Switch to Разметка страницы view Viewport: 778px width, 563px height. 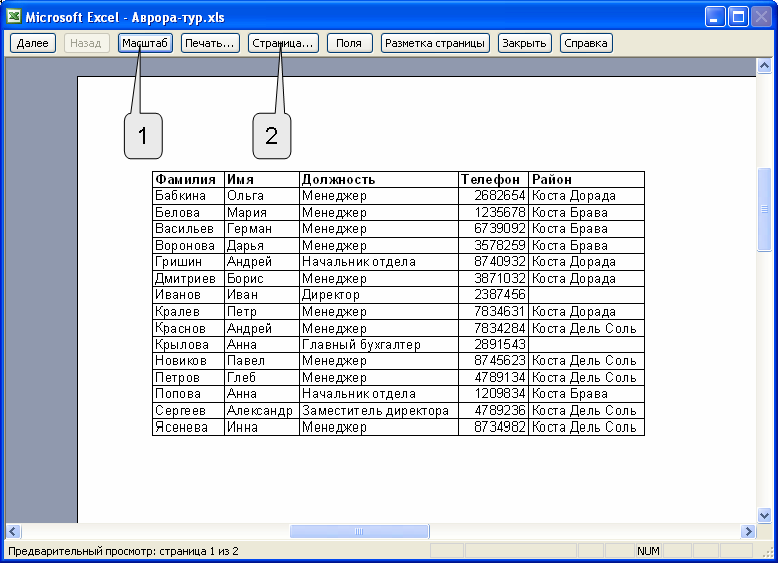click(435, 43)
